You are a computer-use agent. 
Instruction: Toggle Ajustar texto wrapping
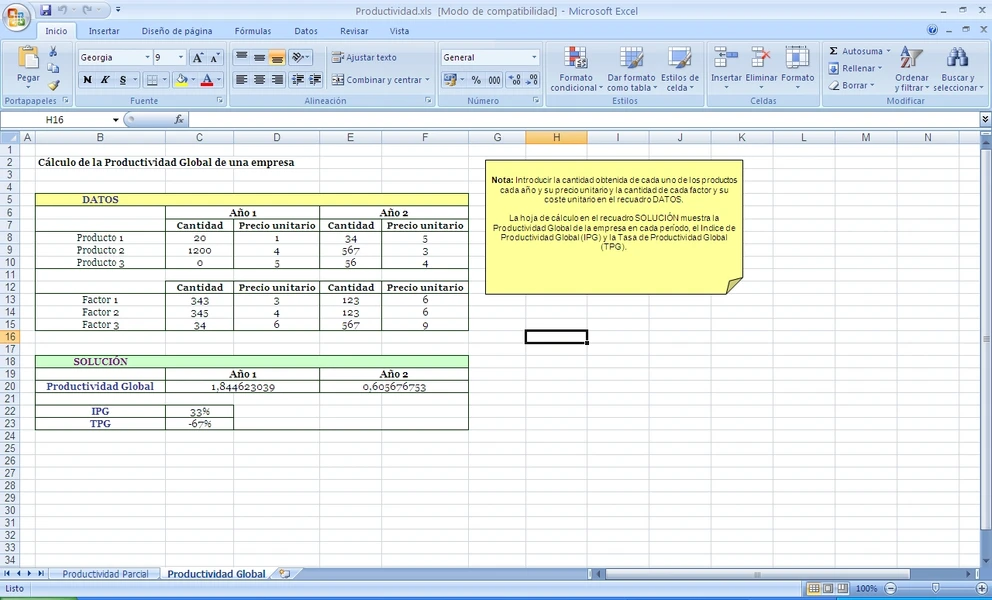364,57
